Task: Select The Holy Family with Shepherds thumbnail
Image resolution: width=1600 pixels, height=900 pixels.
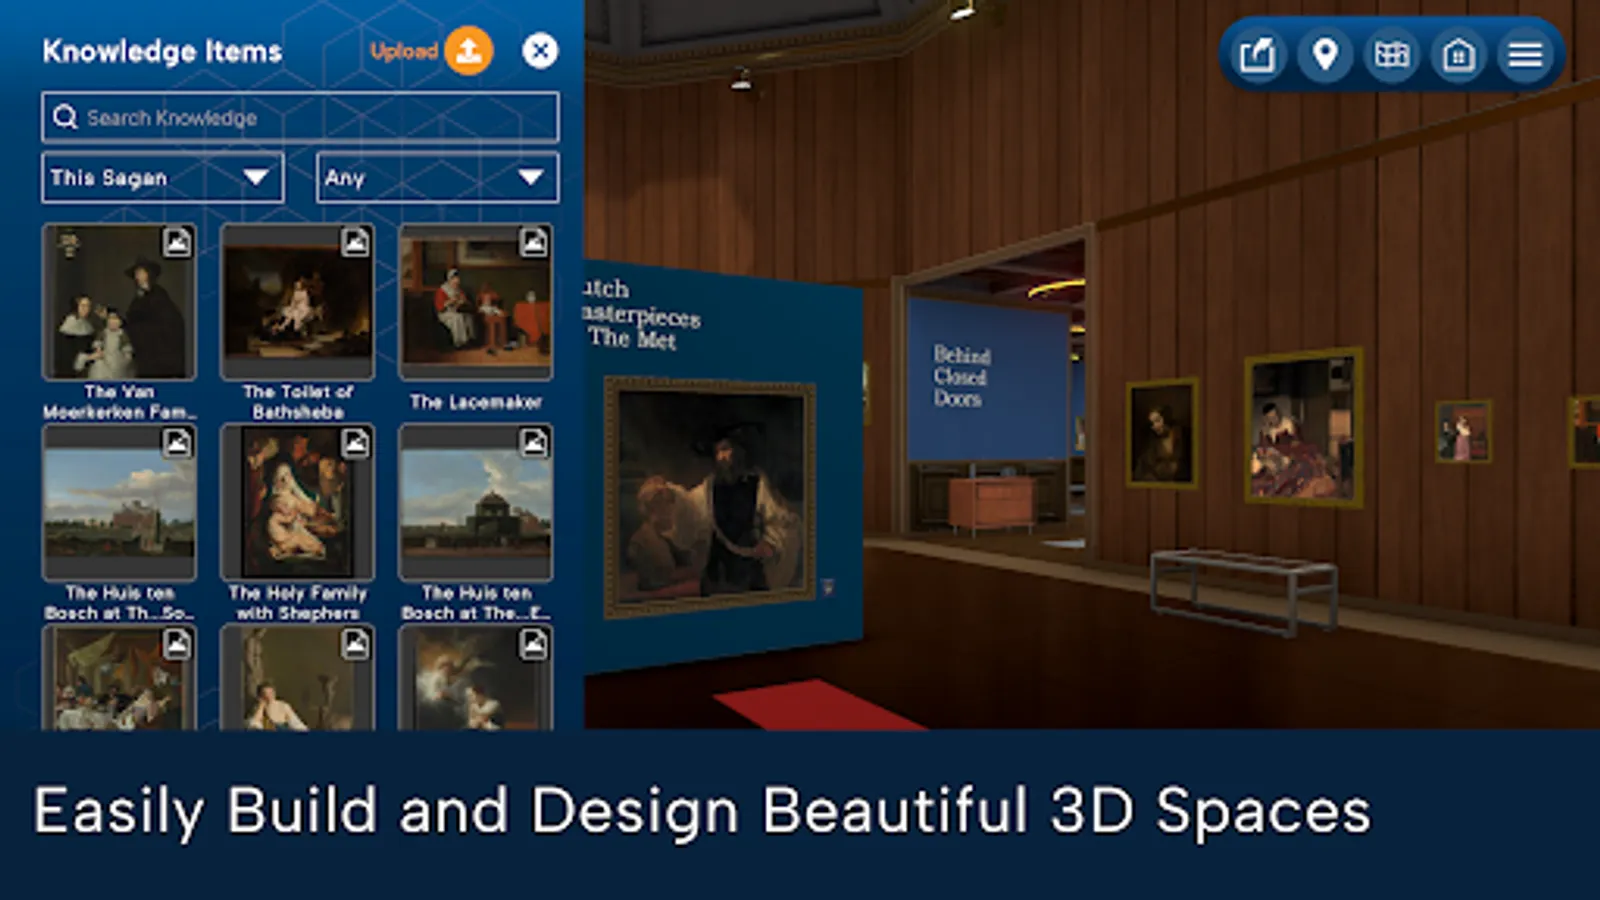Action: tap(297, 502)
